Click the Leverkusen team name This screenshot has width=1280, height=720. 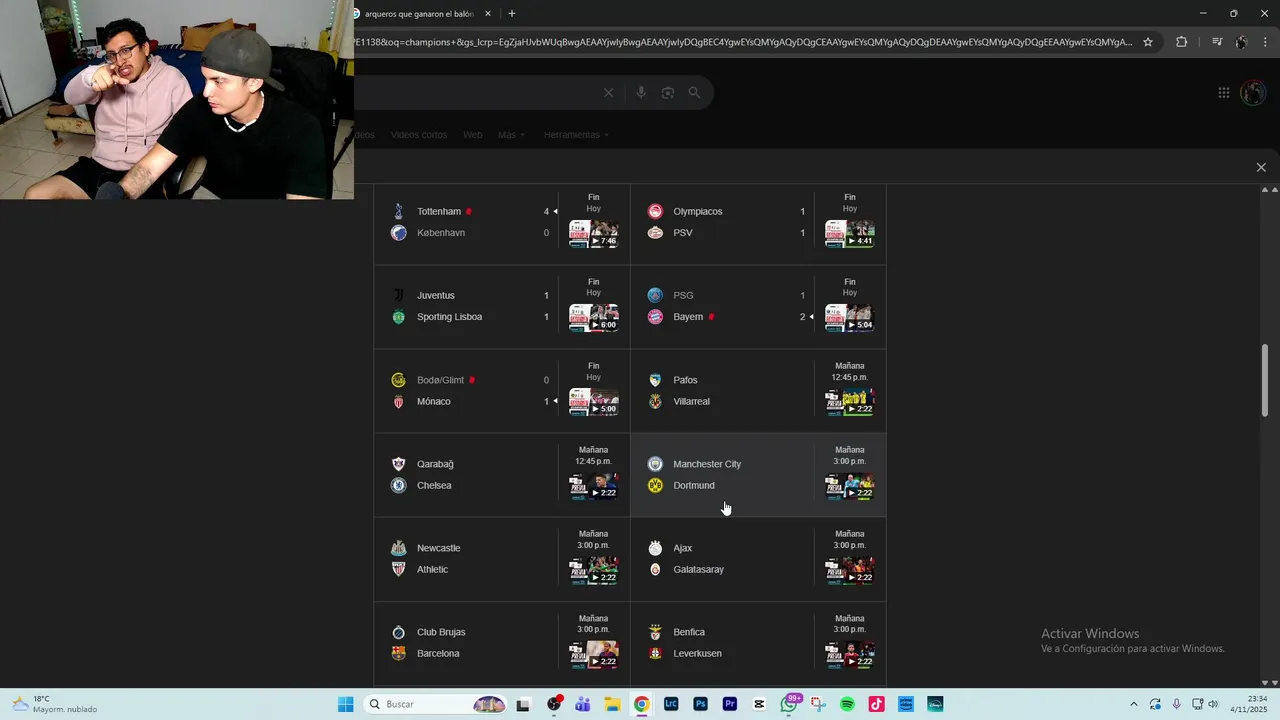click(x=697, y=654)
